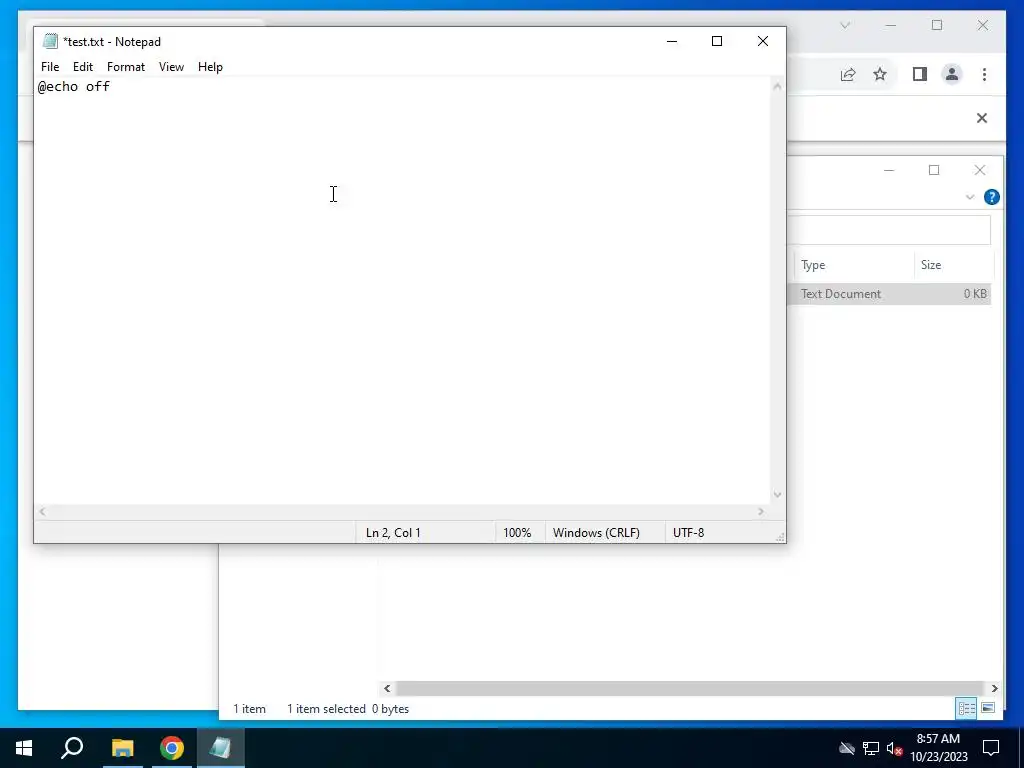The height and width of the screenshot is (768, 1024).
Task: Click the network tray icon
Action: 871,748
